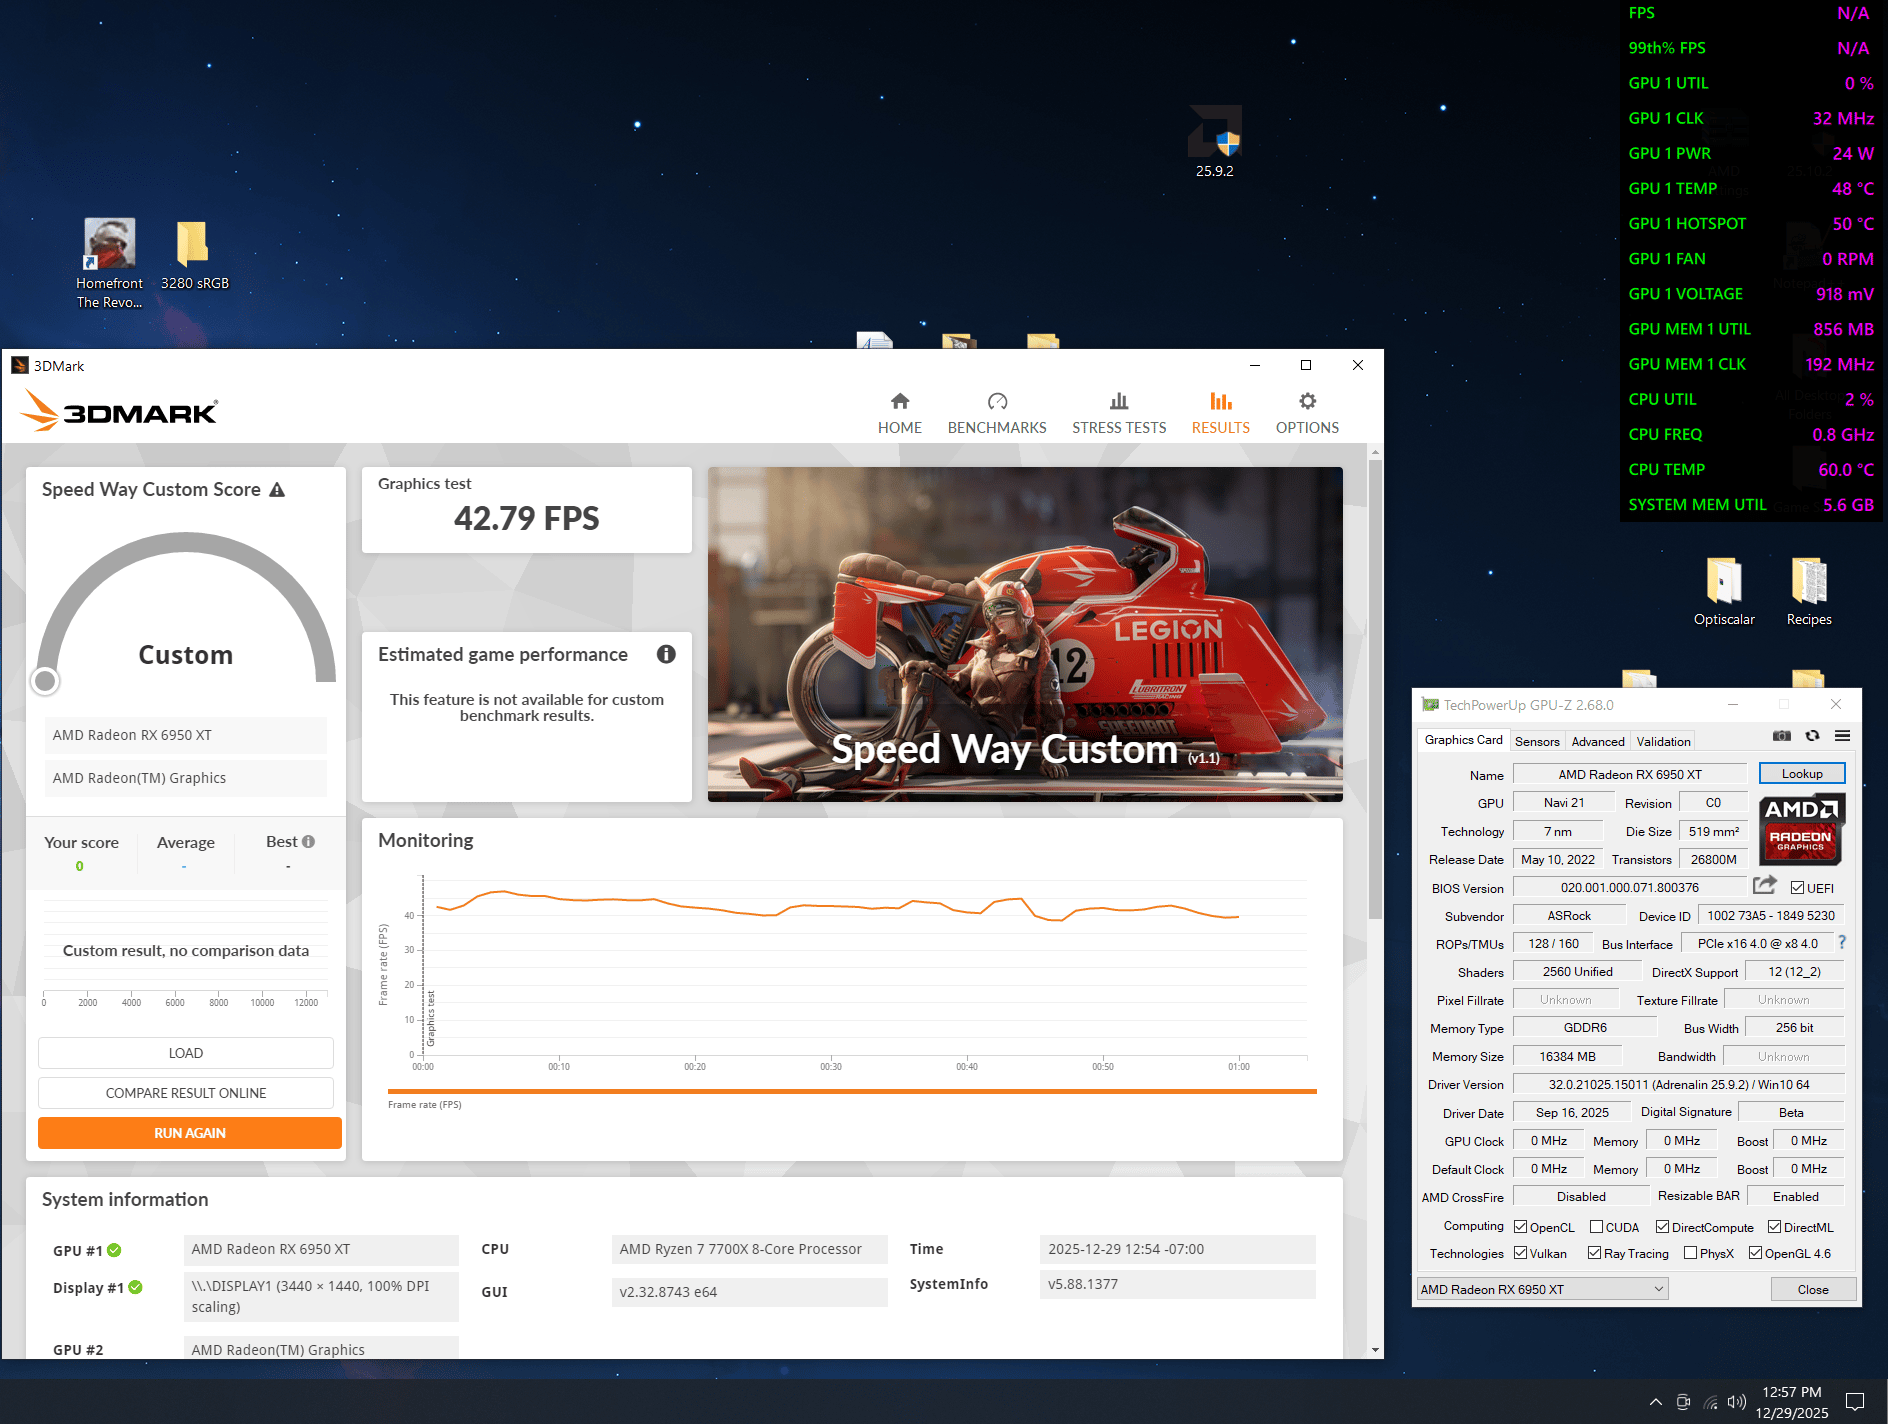
Task: Open the Homefront The Revolution desktop shortcut
Action: [109, 264]
